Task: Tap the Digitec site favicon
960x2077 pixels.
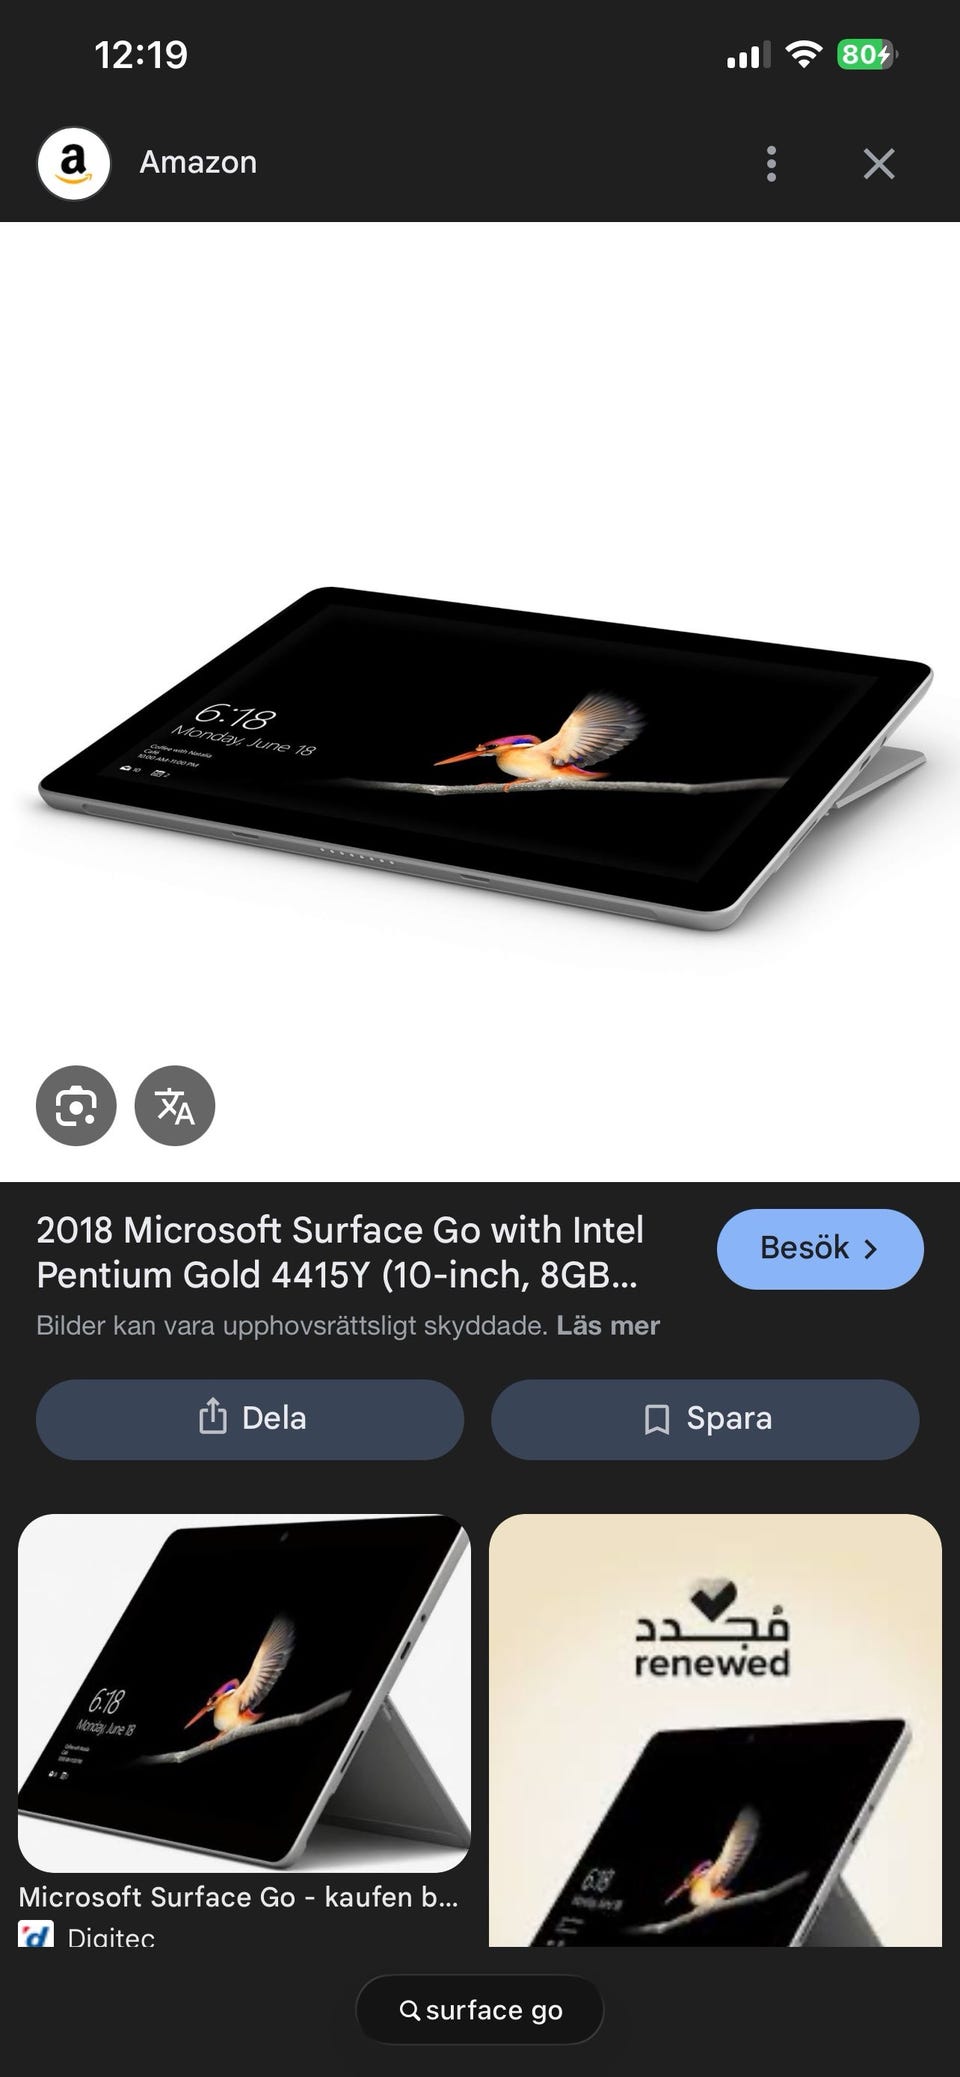Action: tap(36, 1935)
